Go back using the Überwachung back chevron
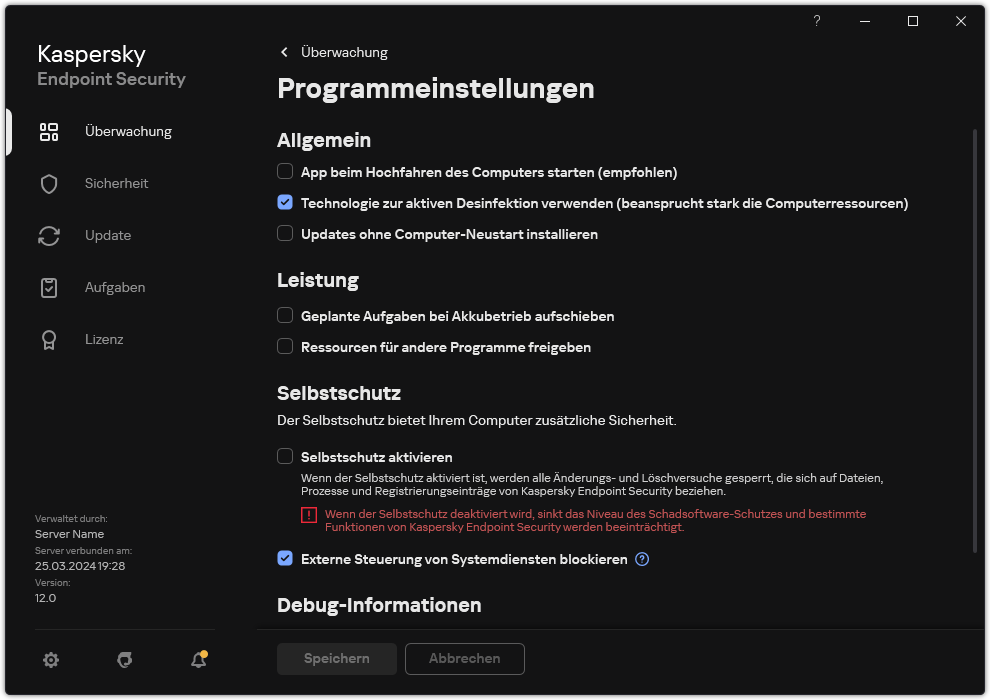Image resolution: width=990 pixels, height=700 pixels. pyautogui.click(x=283, y=52)
